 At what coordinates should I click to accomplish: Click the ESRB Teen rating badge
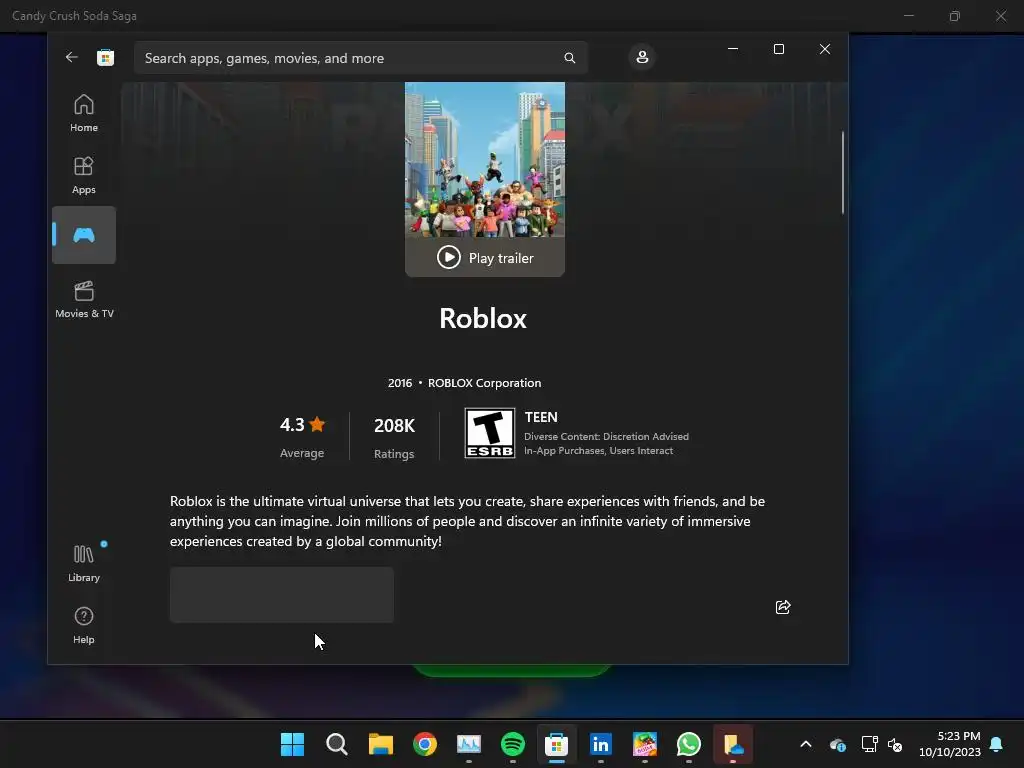point(489,433)
